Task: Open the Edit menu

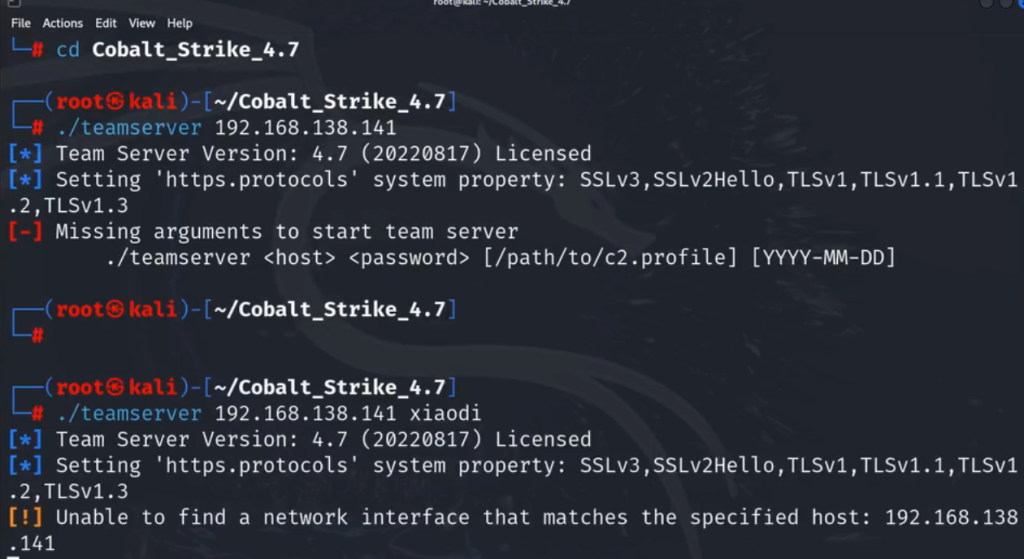Action: point(106,23)
